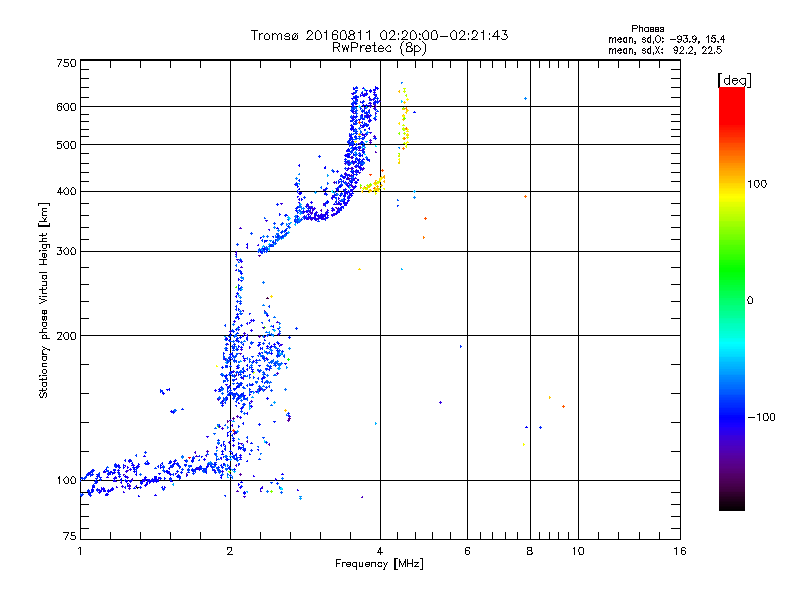Click the isolated orange point at 8 MHz, 400 km
The width and height of the screenshot is (800, 600).
[526, 196]
